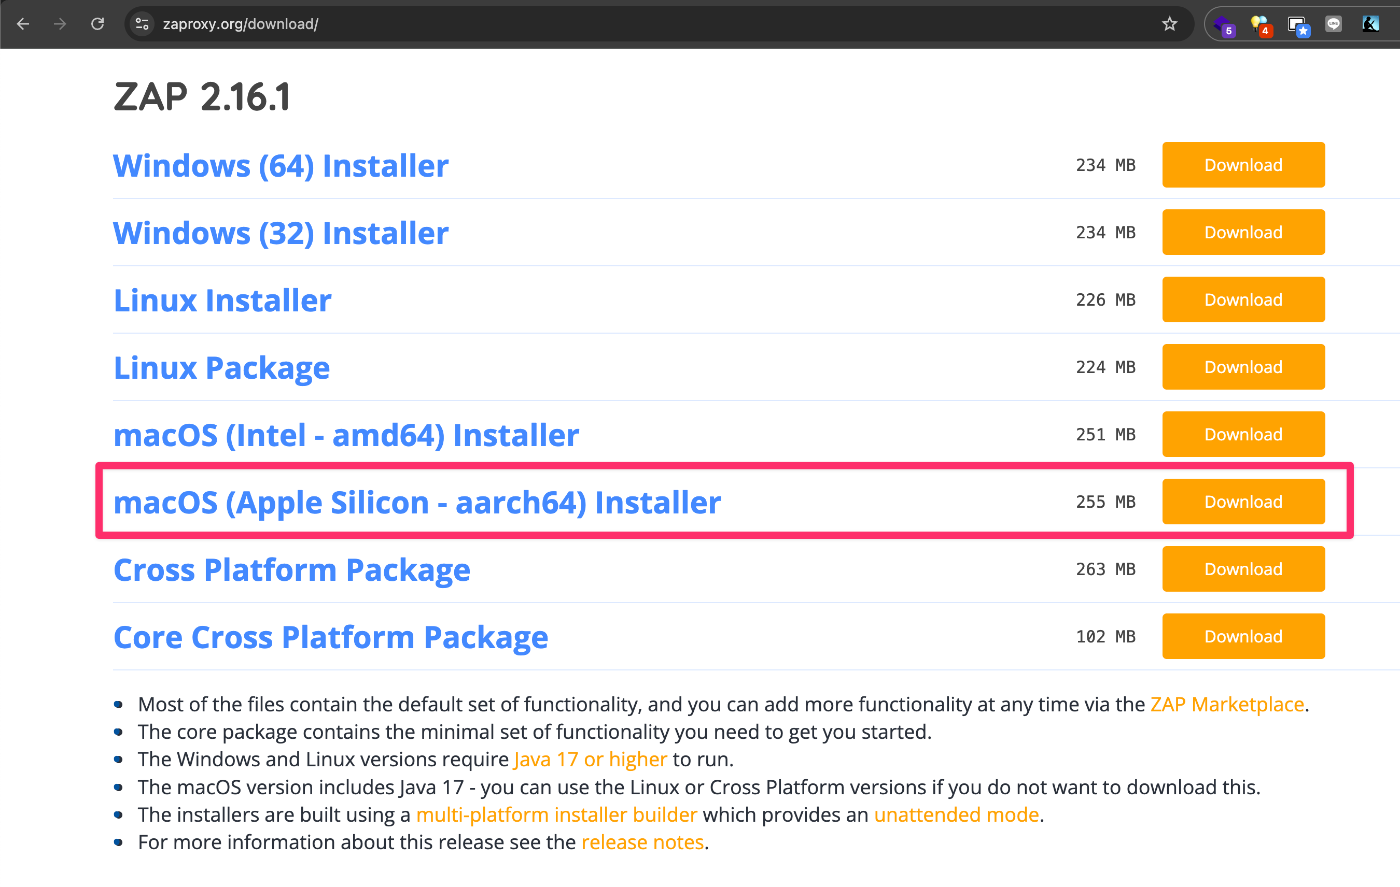Open the Cross Platform Package link

point(292,570)
